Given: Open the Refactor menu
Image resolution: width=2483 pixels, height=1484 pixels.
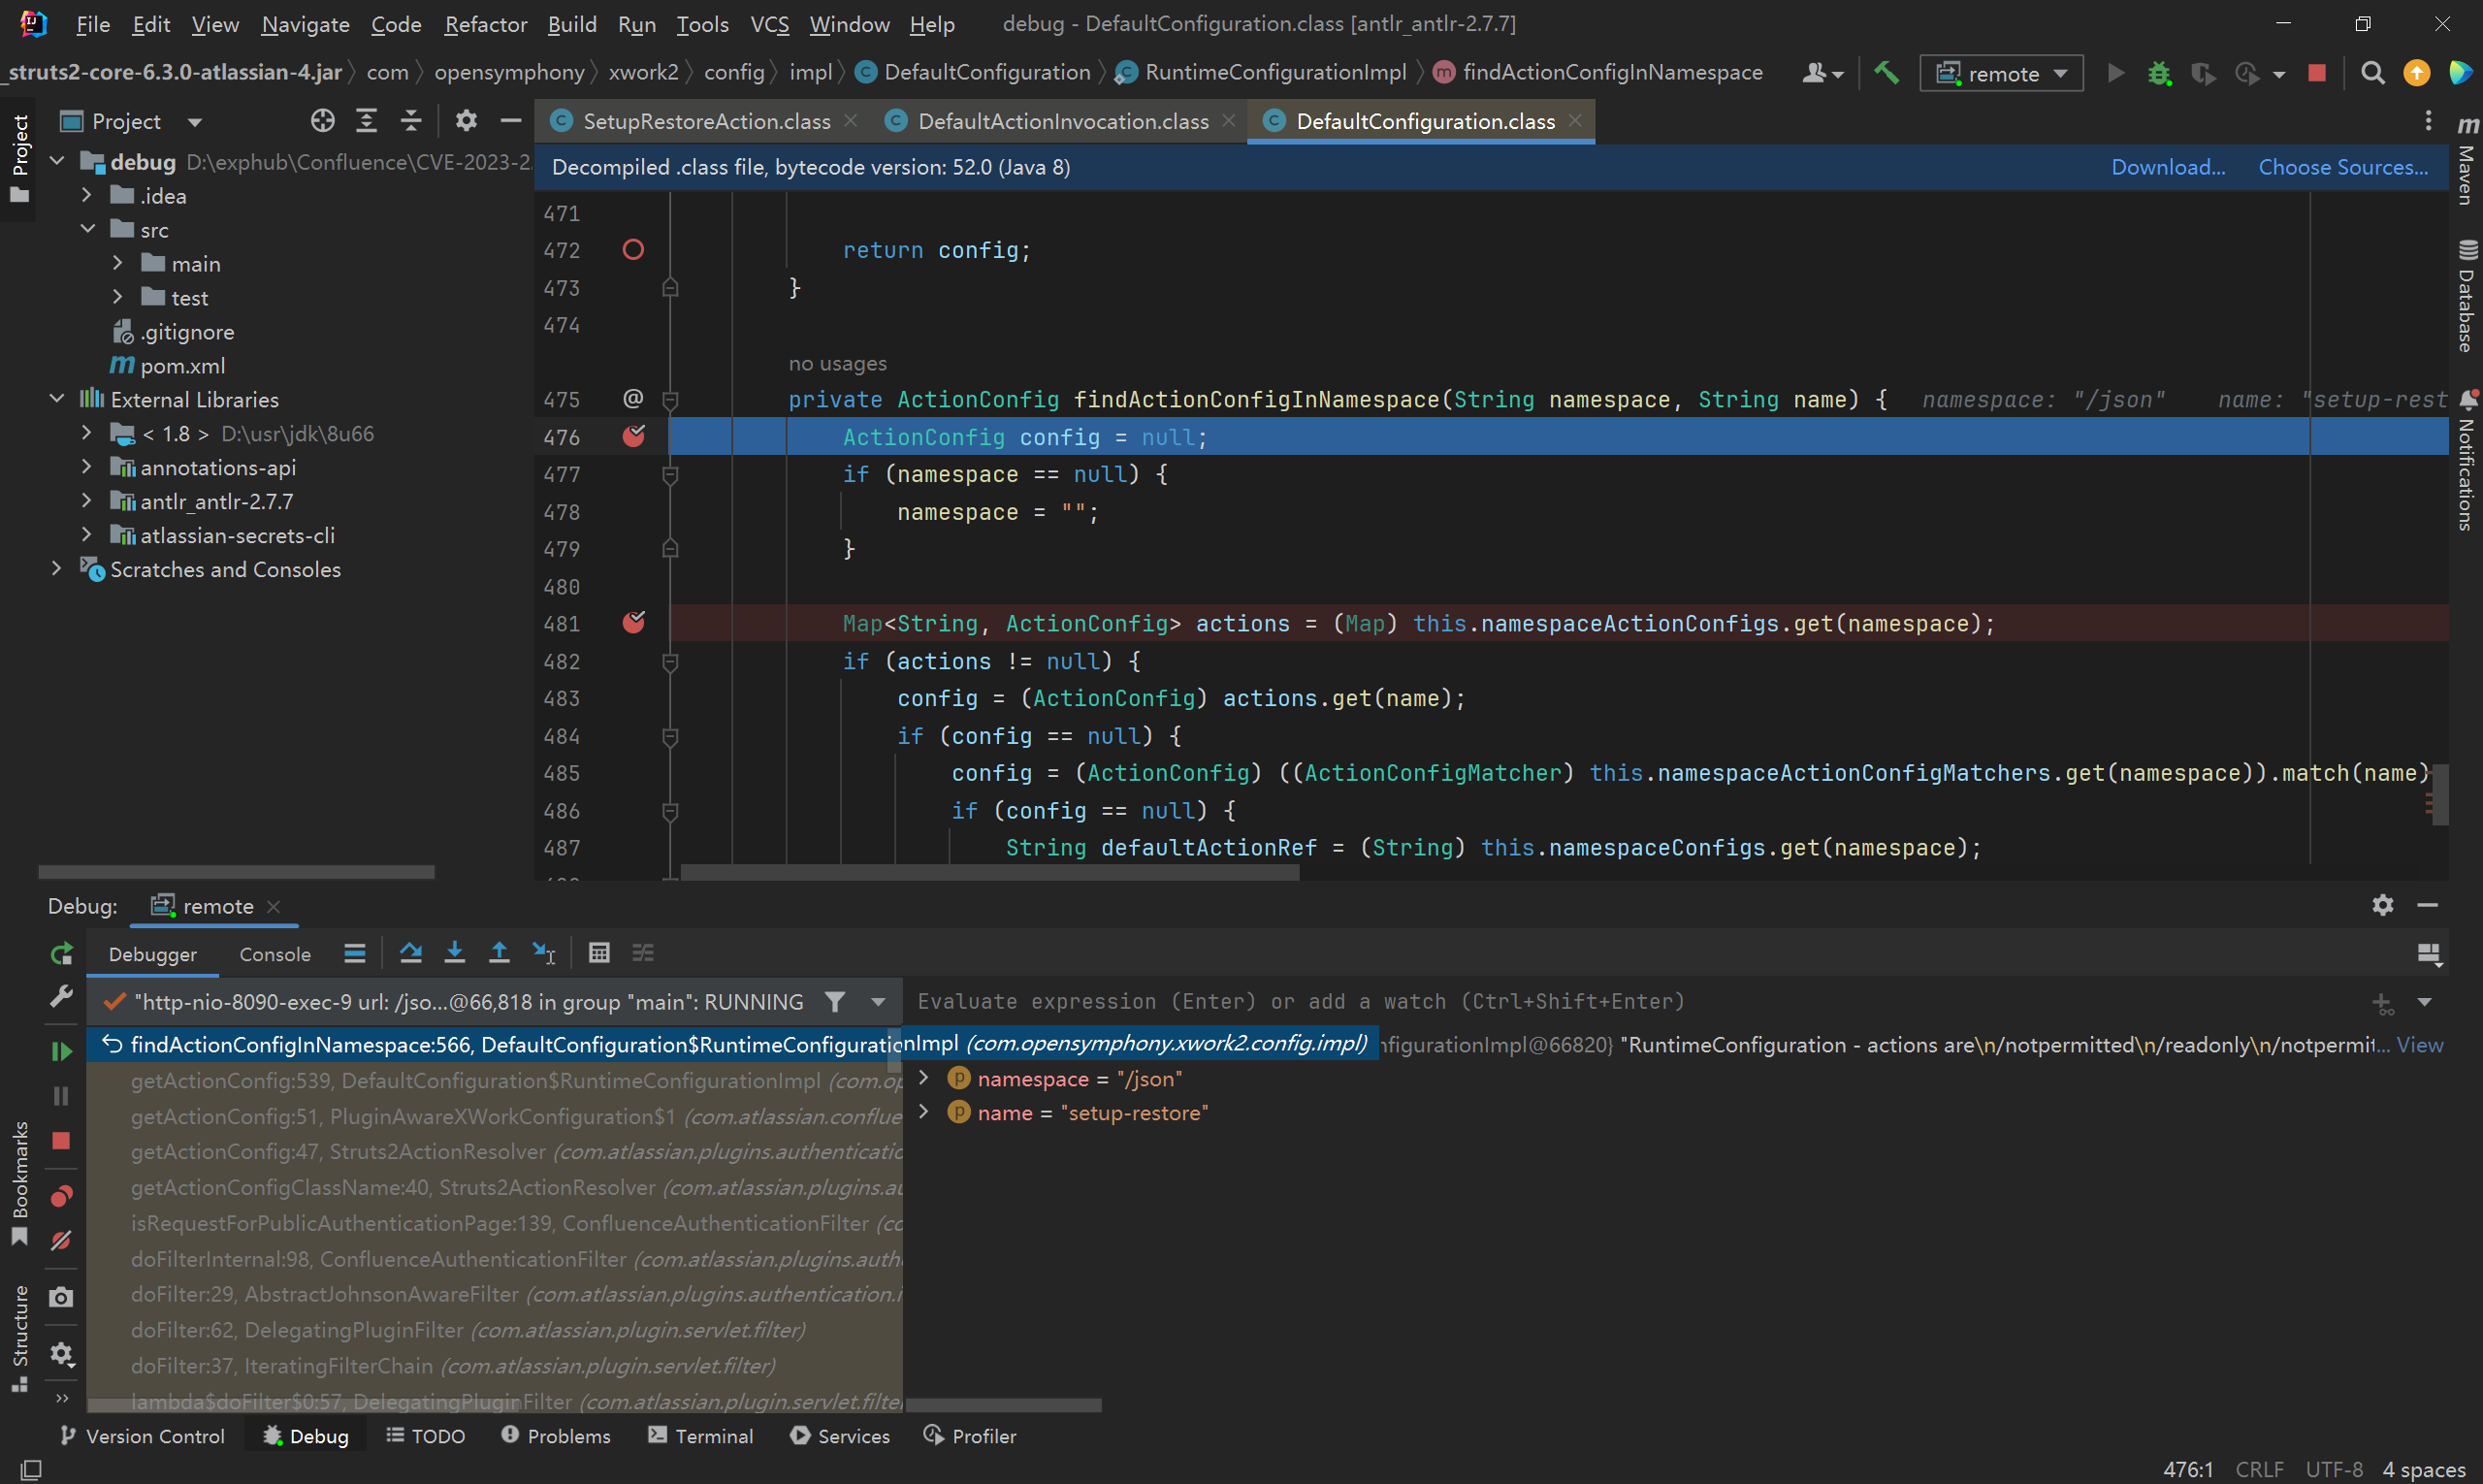Looking at the screenshot, I should (x=485, y=24).
